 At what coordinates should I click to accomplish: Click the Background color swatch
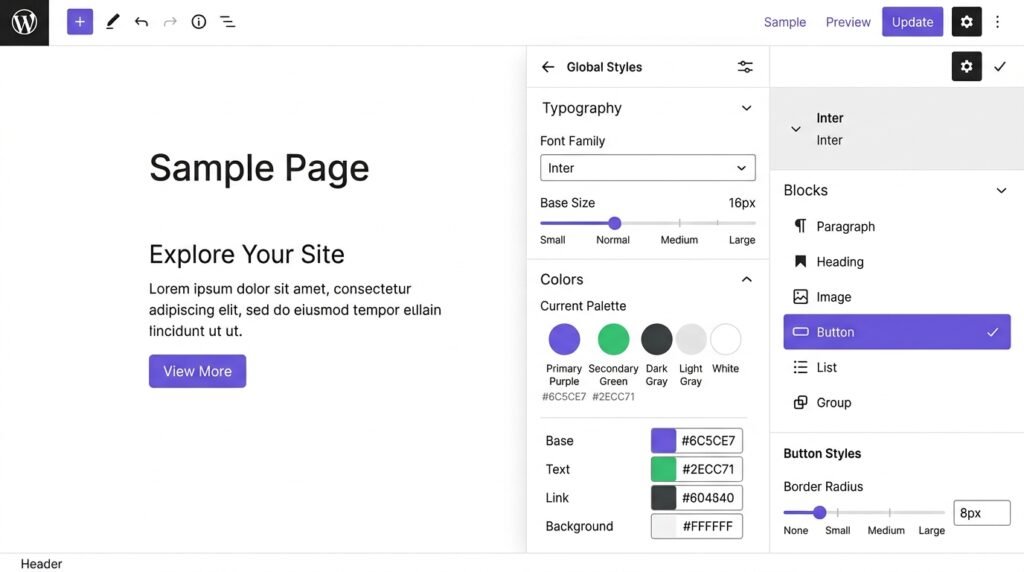pyautogui.click(x=664, y=526)
